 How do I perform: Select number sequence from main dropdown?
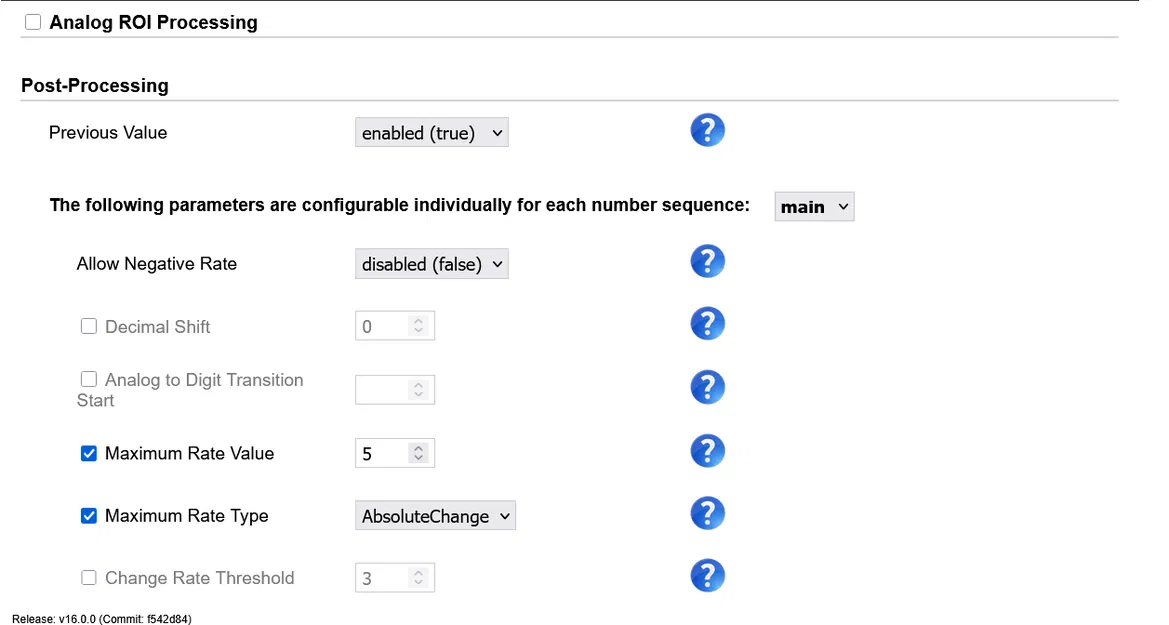(814, 207)
